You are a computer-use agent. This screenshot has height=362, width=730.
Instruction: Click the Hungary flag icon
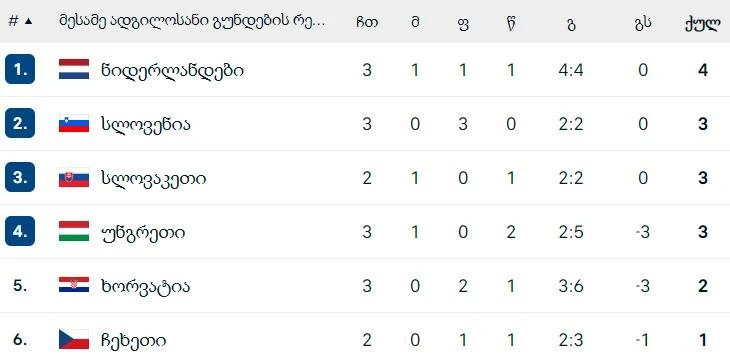coord(74,231)
